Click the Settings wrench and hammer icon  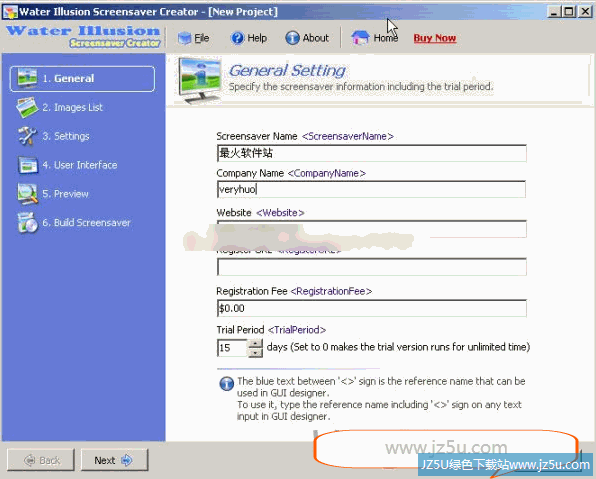(x=27, y=136)
